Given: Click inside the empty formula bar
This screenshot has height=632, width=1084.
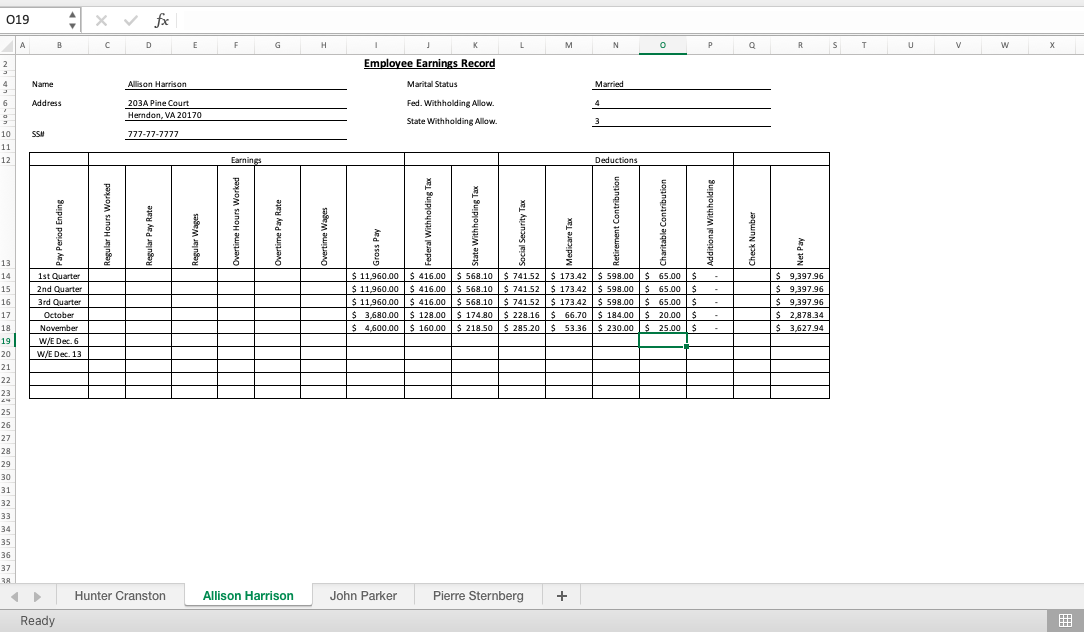Looking at the screenshot, I should (400, 19).
